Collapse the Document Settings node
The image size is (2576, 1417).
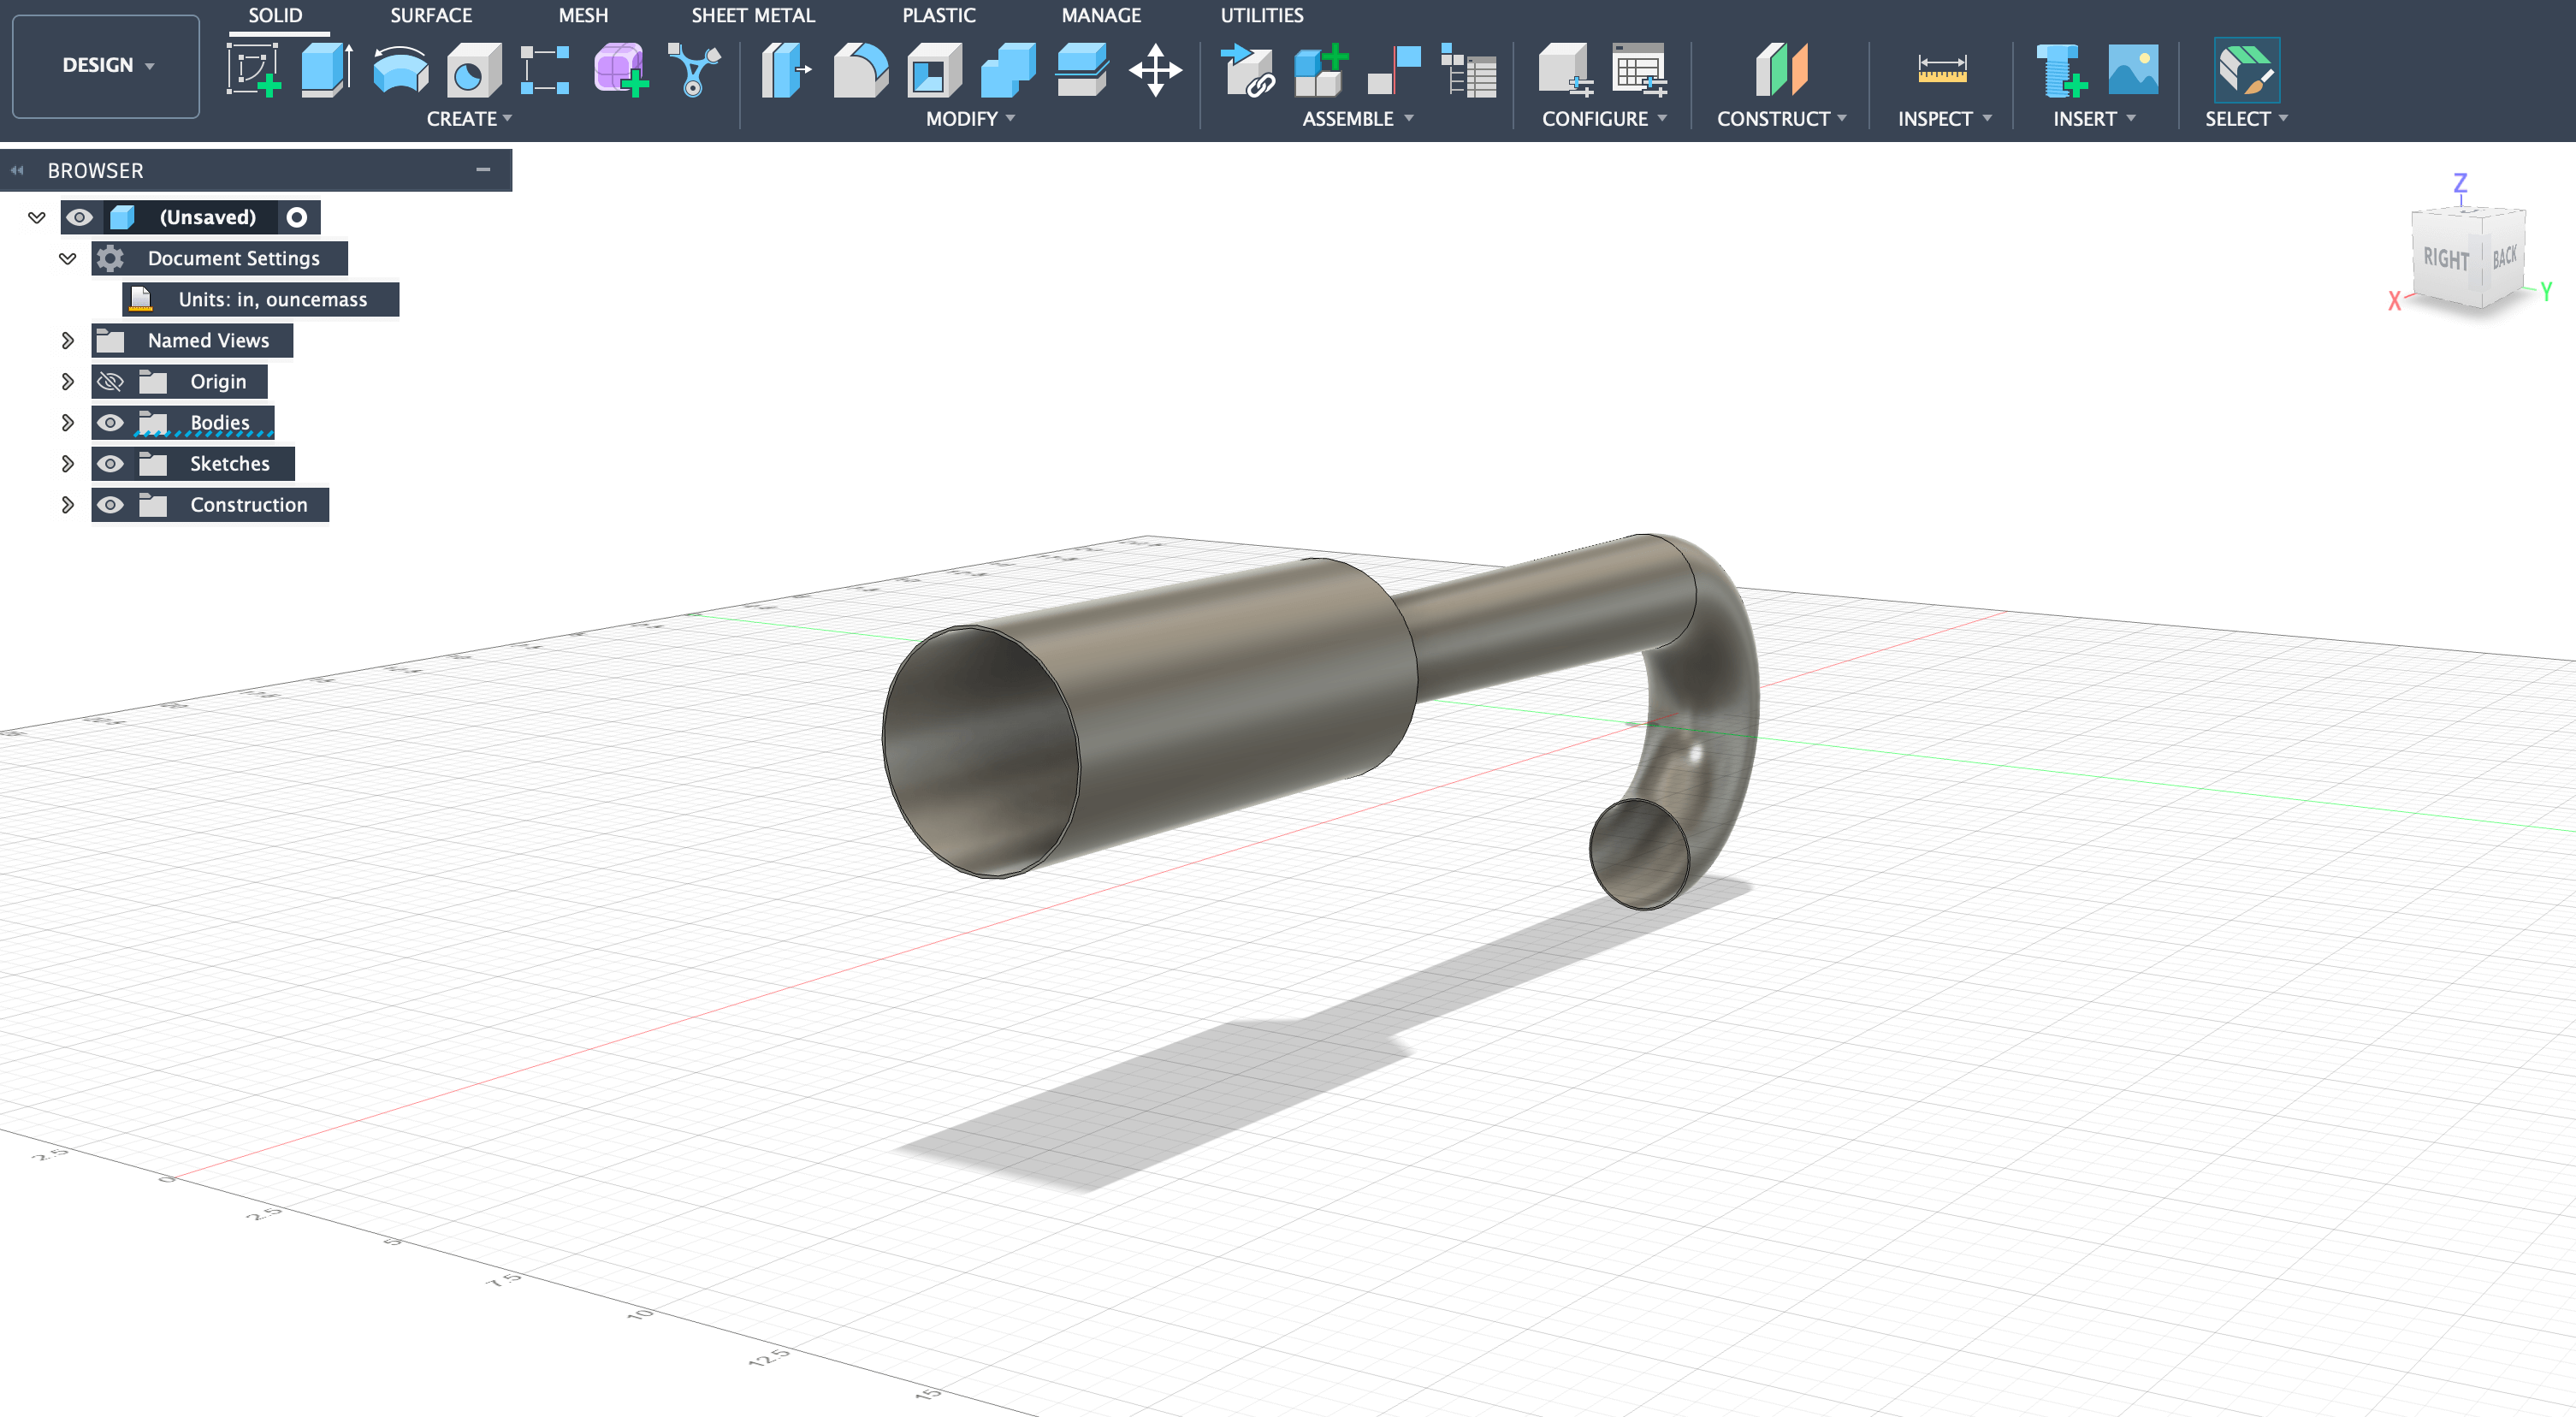pos(67,257)
